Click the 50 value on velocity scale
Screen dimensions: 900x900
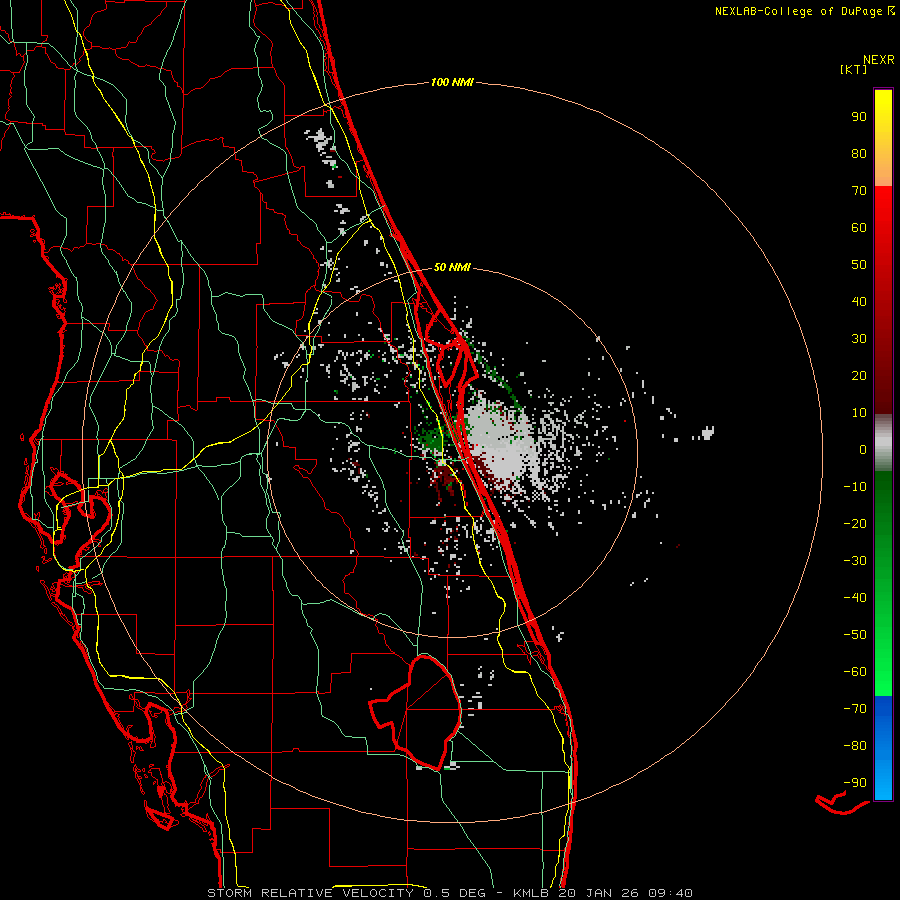click(859, 265)
